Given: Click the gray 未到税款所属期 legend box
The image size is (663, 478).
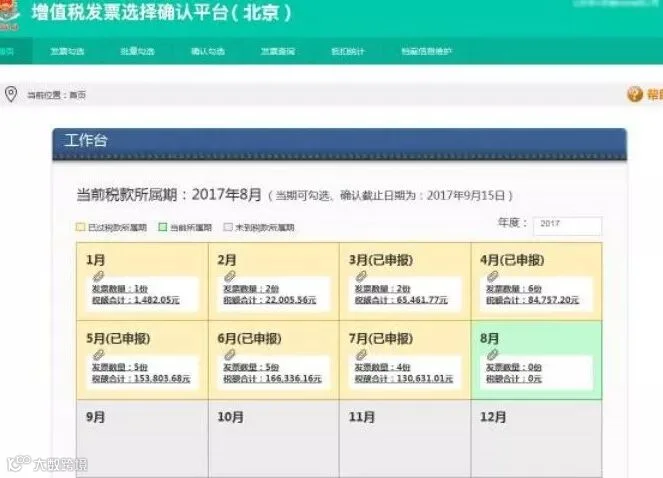Looking at the screenshot, I should point(228,227).
